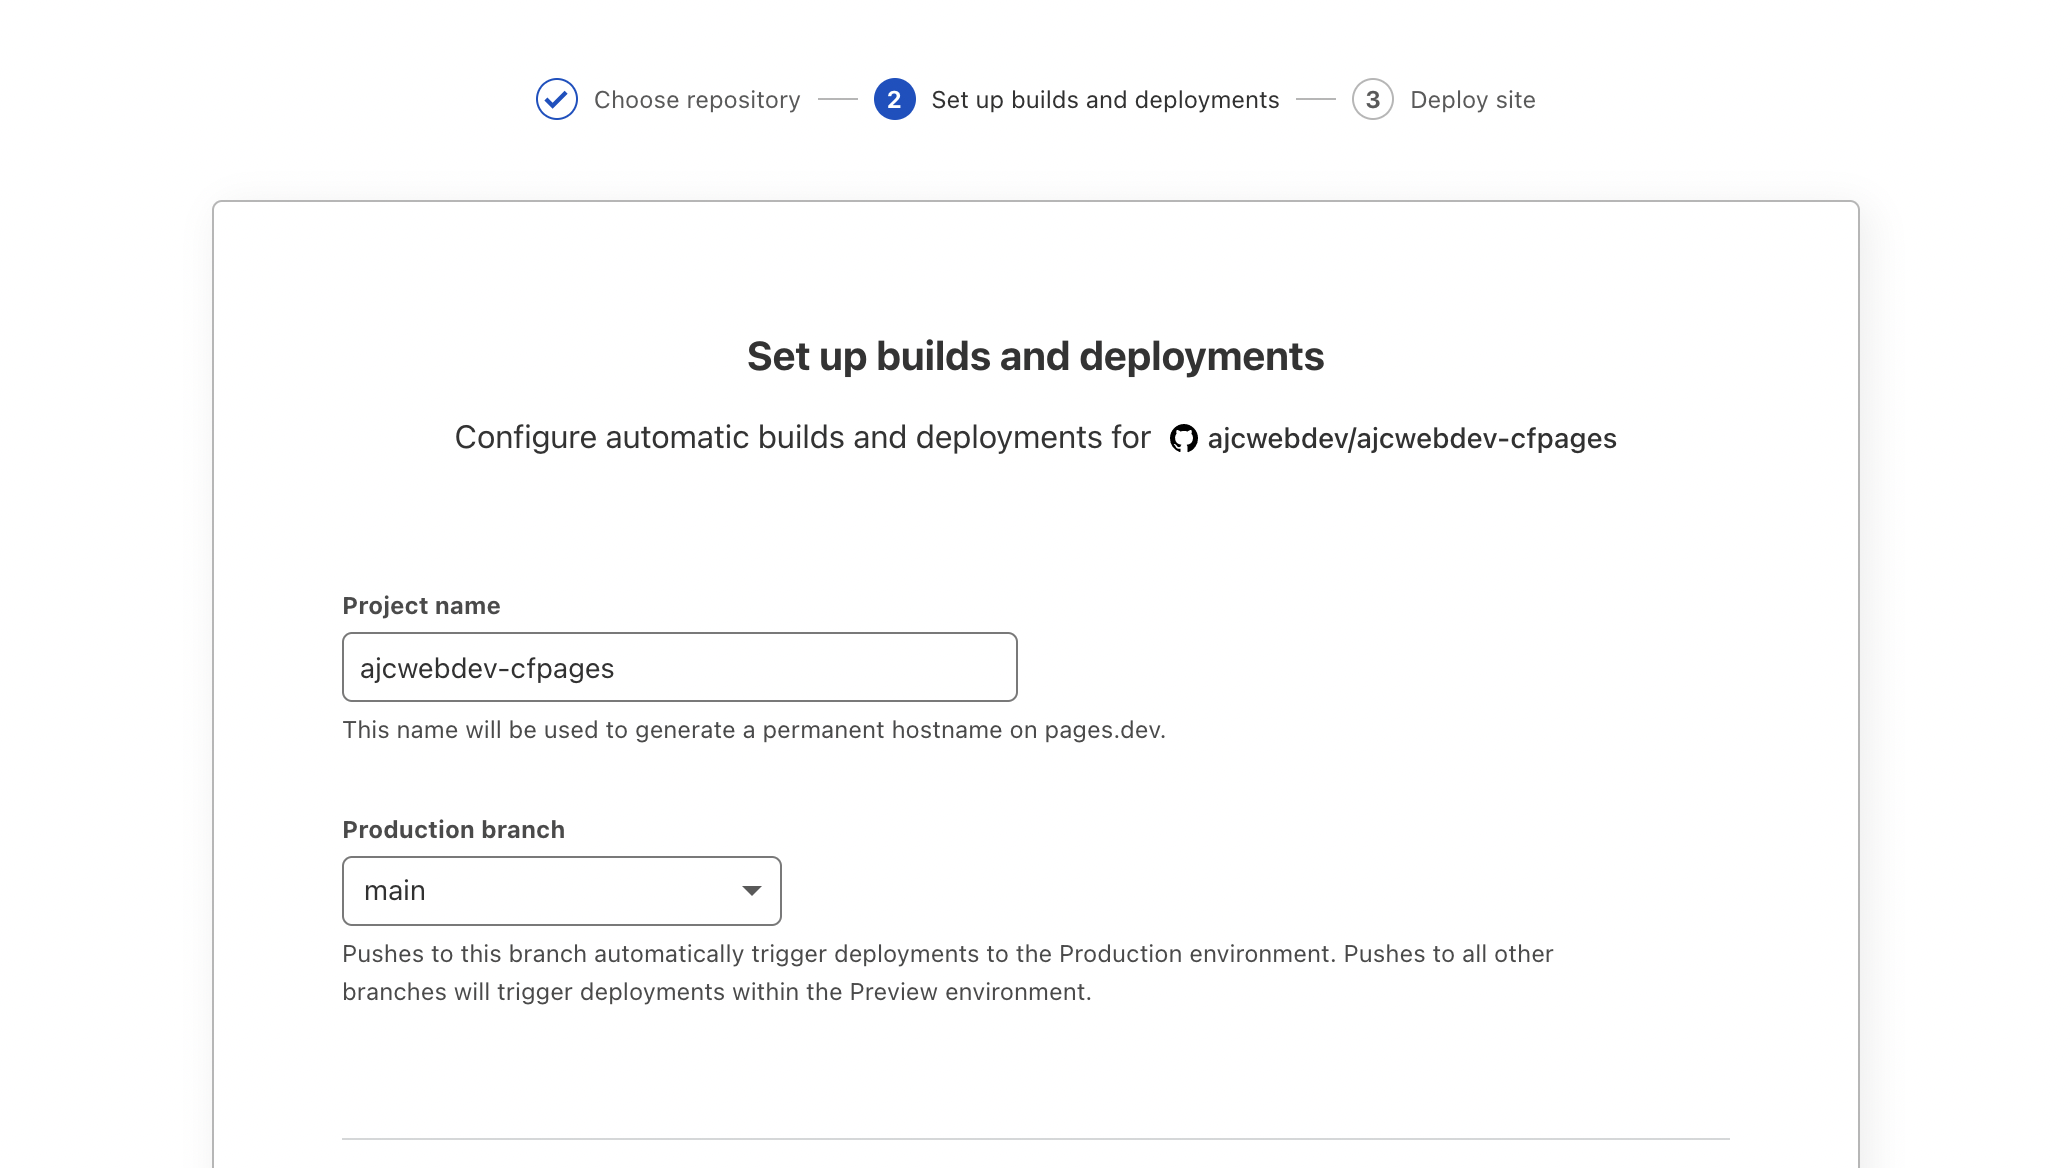Click the completed checkmark step icon
Viewport: 2070px width, 1168px height.
click(x=556, y=99)
